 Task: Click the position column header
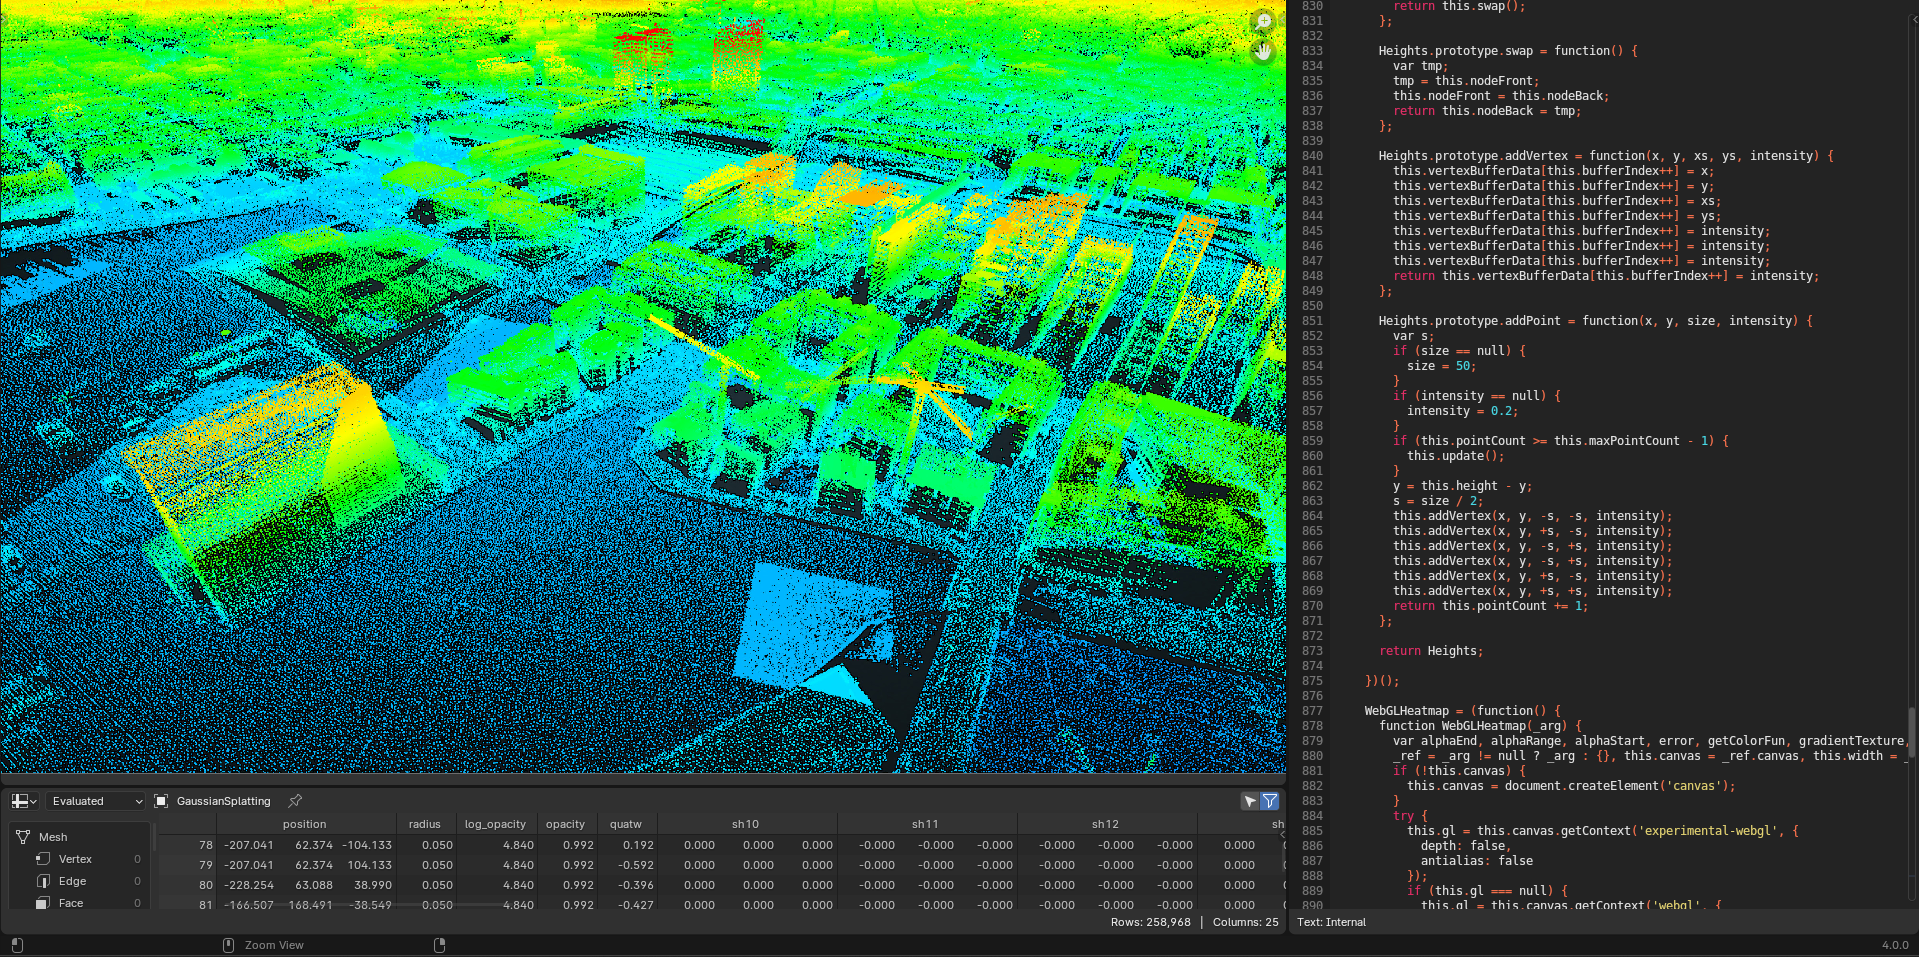(304, 824)
